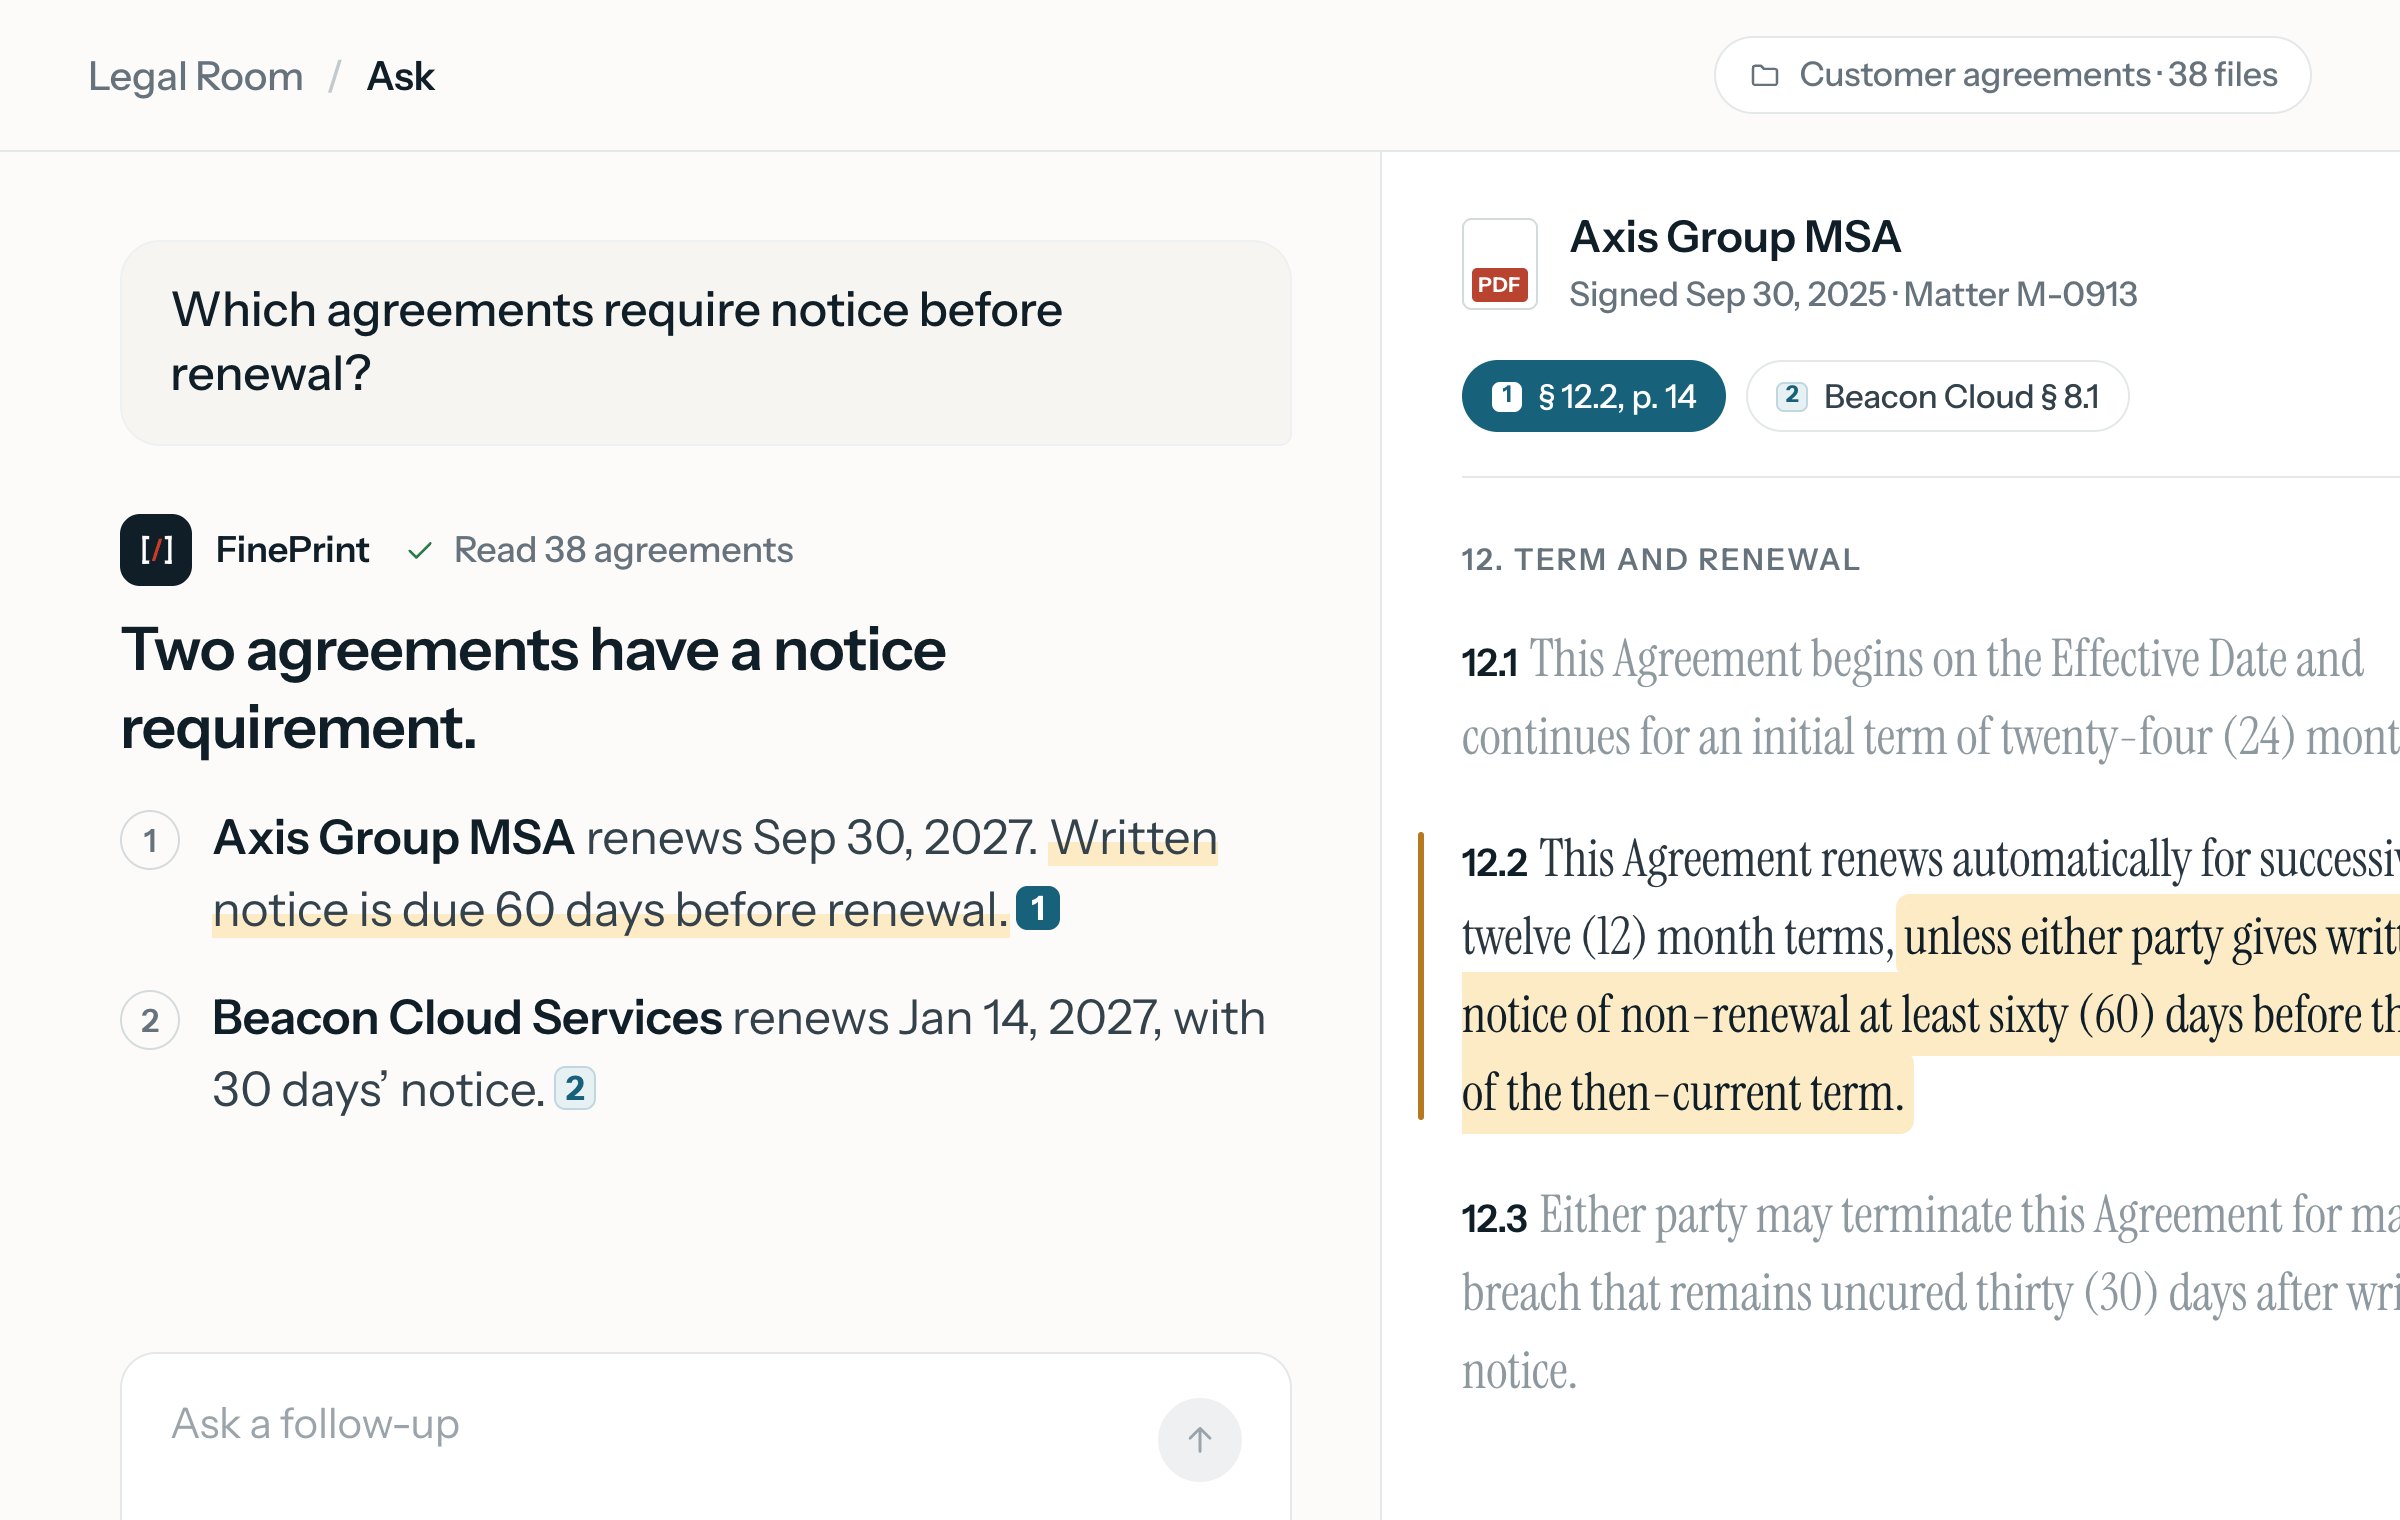Click the list number 2 circle
Screen dimensions: 2400x1520
pyautogui.click(x=150, y=1020)
